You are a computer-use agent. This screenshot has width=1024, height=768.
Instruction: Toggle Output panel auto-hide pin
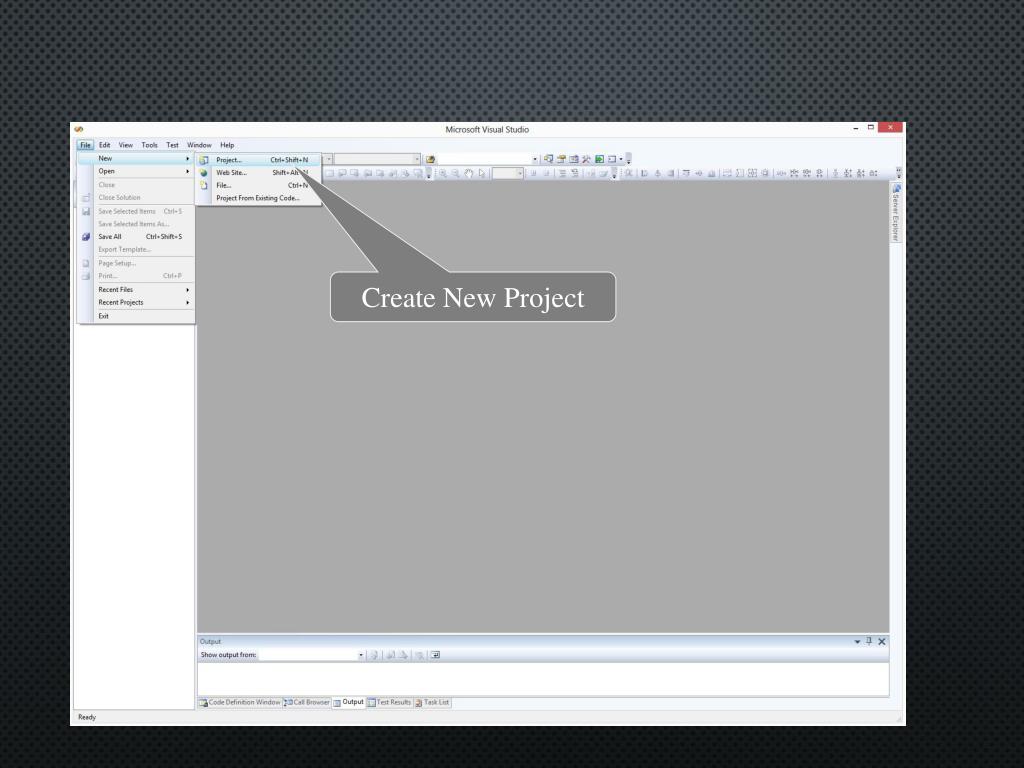coord(869,641)
